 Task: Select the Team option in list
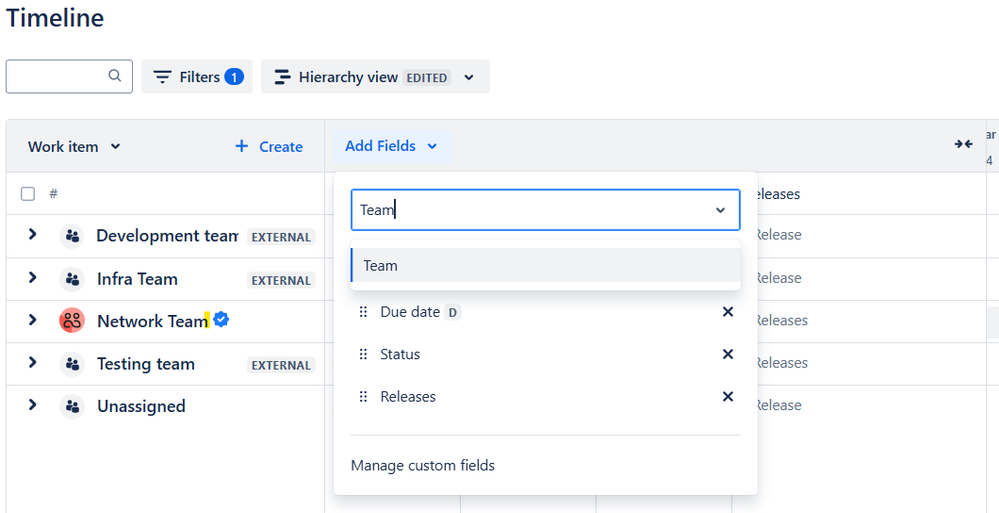[x=545, y=266]
